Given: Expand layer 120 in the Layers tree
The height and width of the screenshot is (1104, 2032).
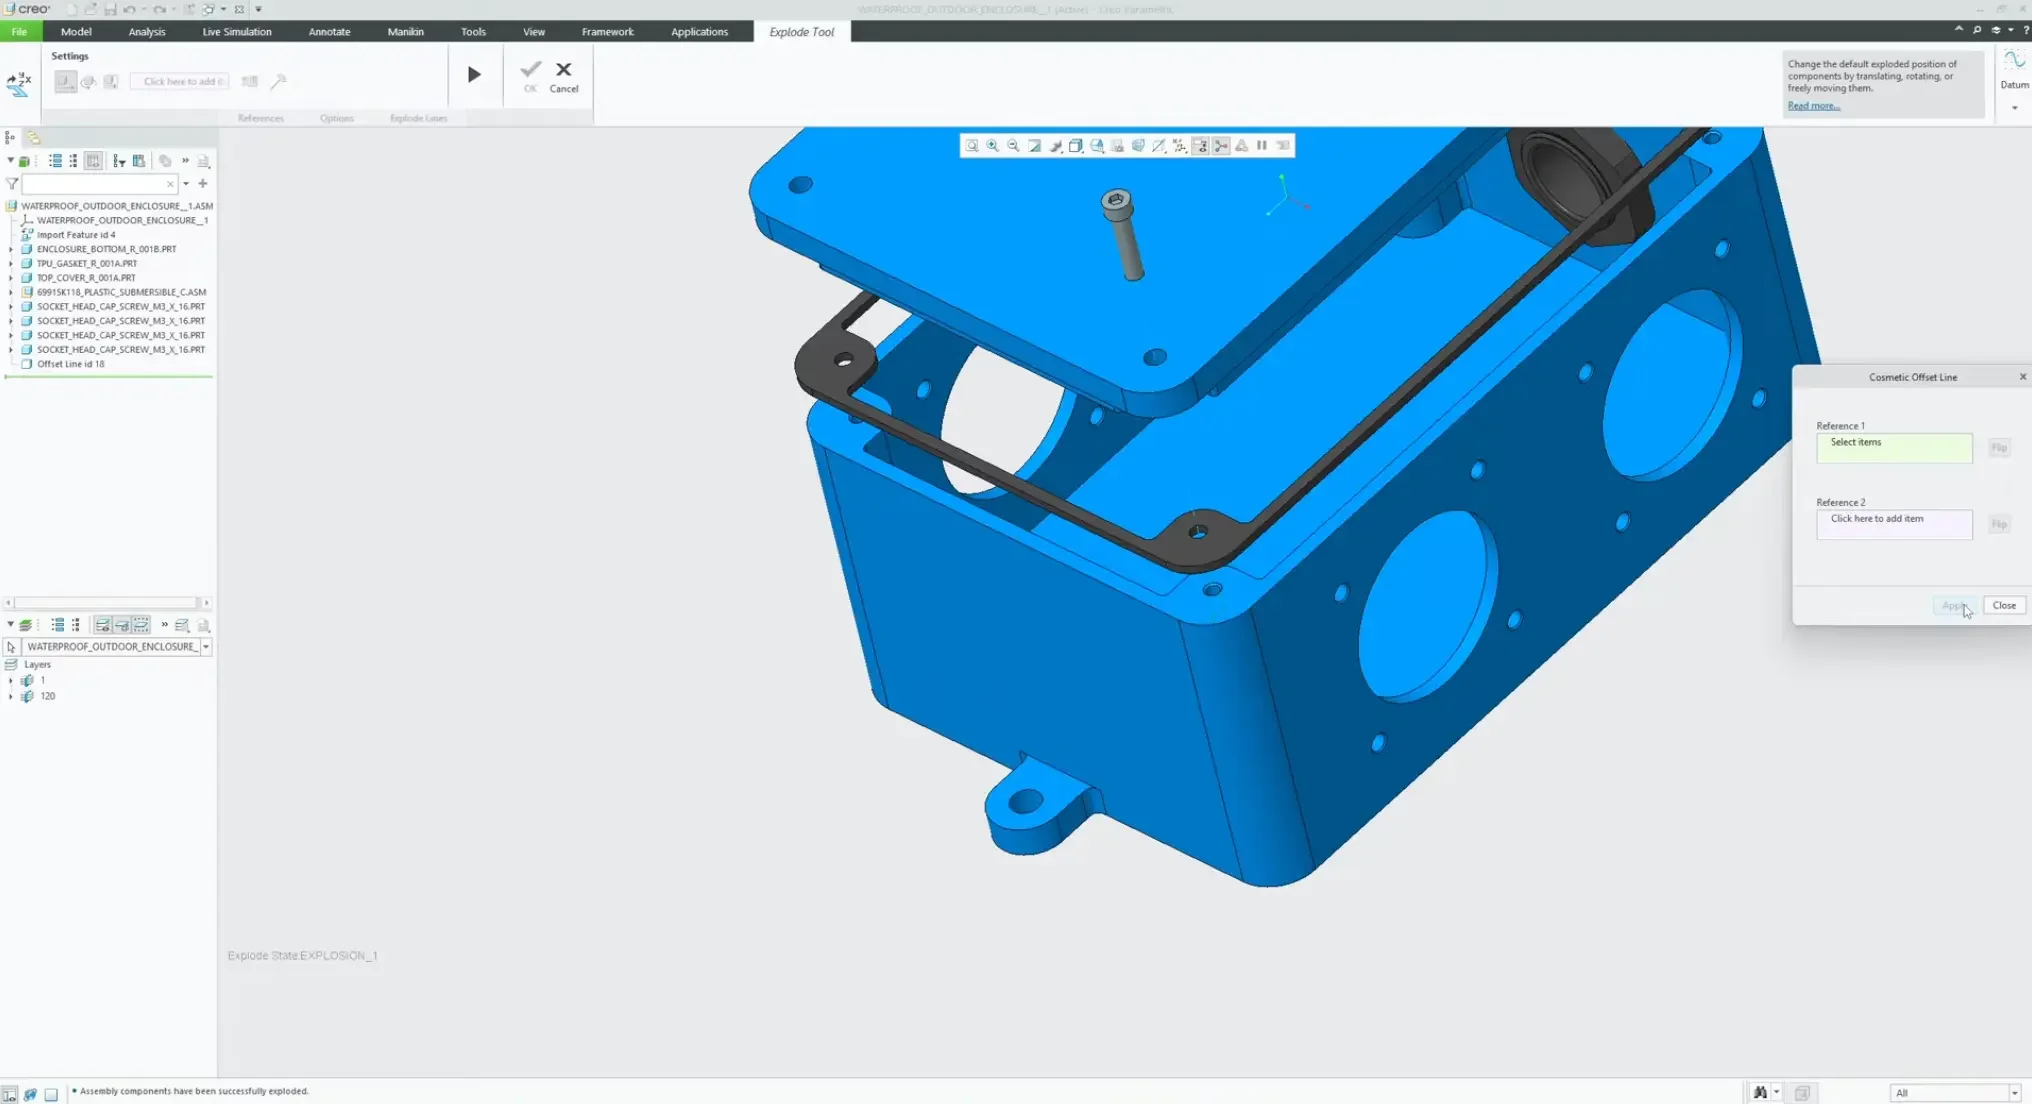Looking at the screenshot, I should coord(11,697).
